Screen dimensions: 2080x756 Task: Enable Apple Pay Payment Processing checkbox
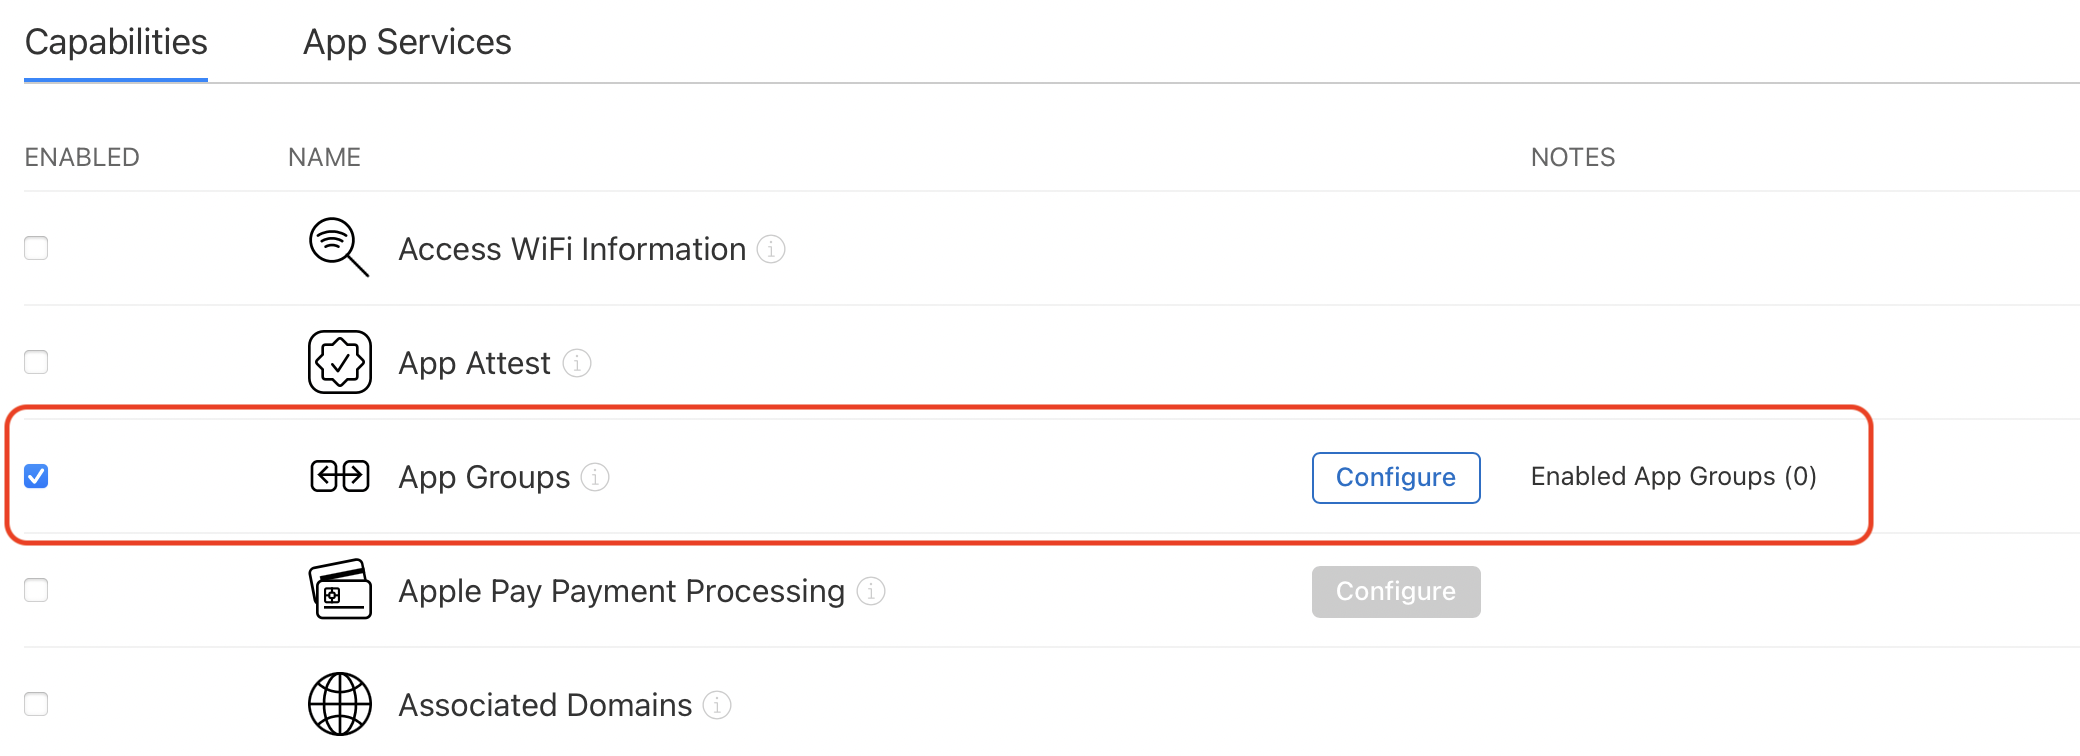coord(36,590)
